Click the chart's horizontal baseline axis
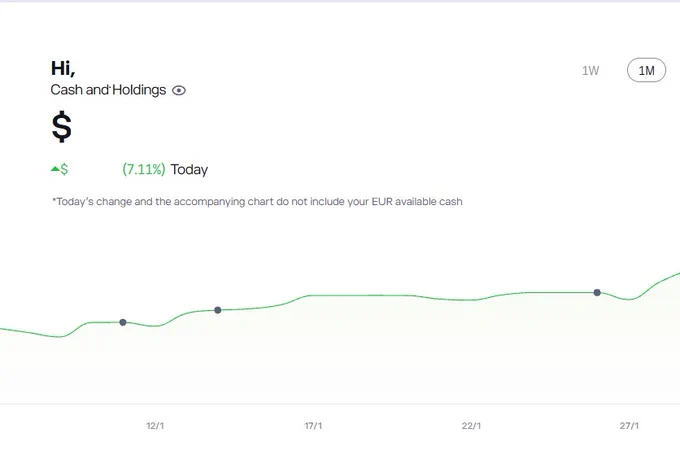 pyautogui.click(x=340, y=404)
